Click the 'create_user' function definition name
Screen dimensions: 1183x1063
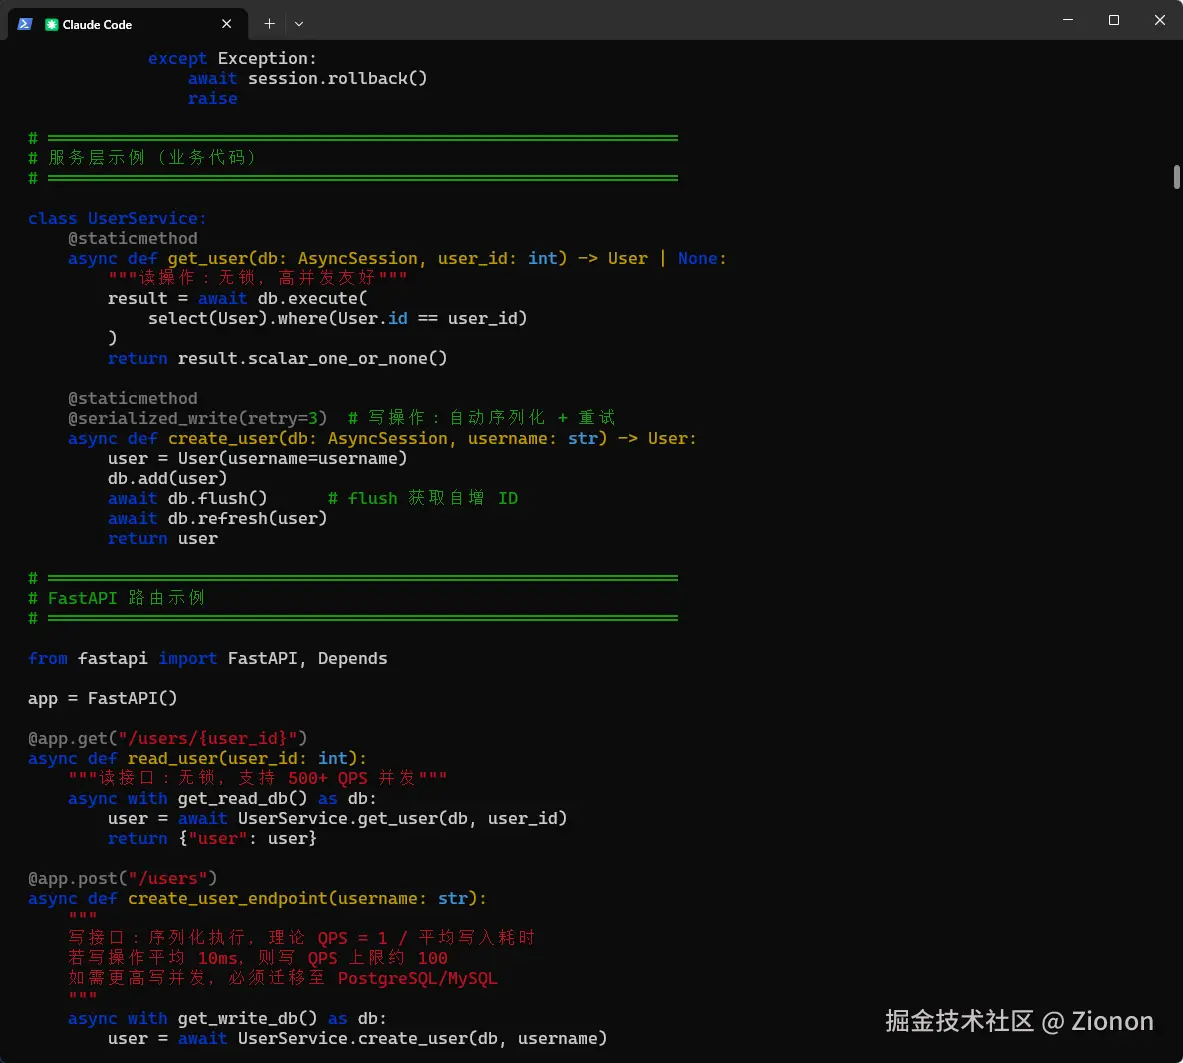(223, 438)
